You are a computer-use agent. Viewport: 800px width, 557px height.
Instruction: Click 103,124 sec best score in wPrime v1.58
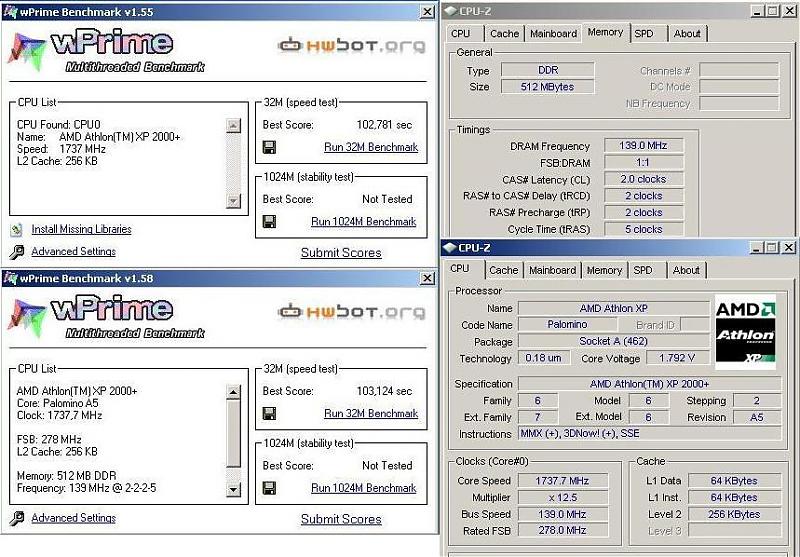[384, 391]
